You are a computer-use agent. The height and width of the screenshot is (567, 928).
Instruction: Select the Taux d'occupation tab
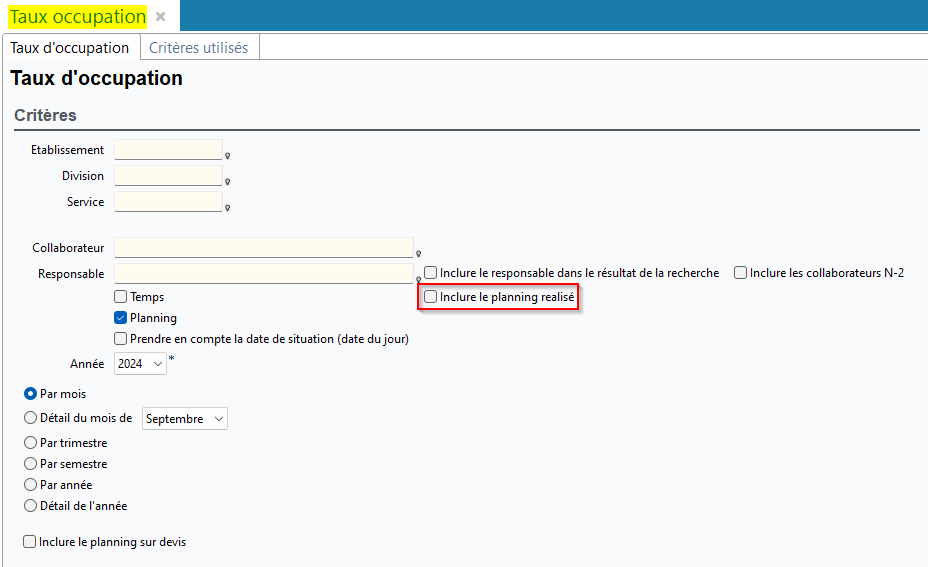pyautogui.click(x=70, y=48)
